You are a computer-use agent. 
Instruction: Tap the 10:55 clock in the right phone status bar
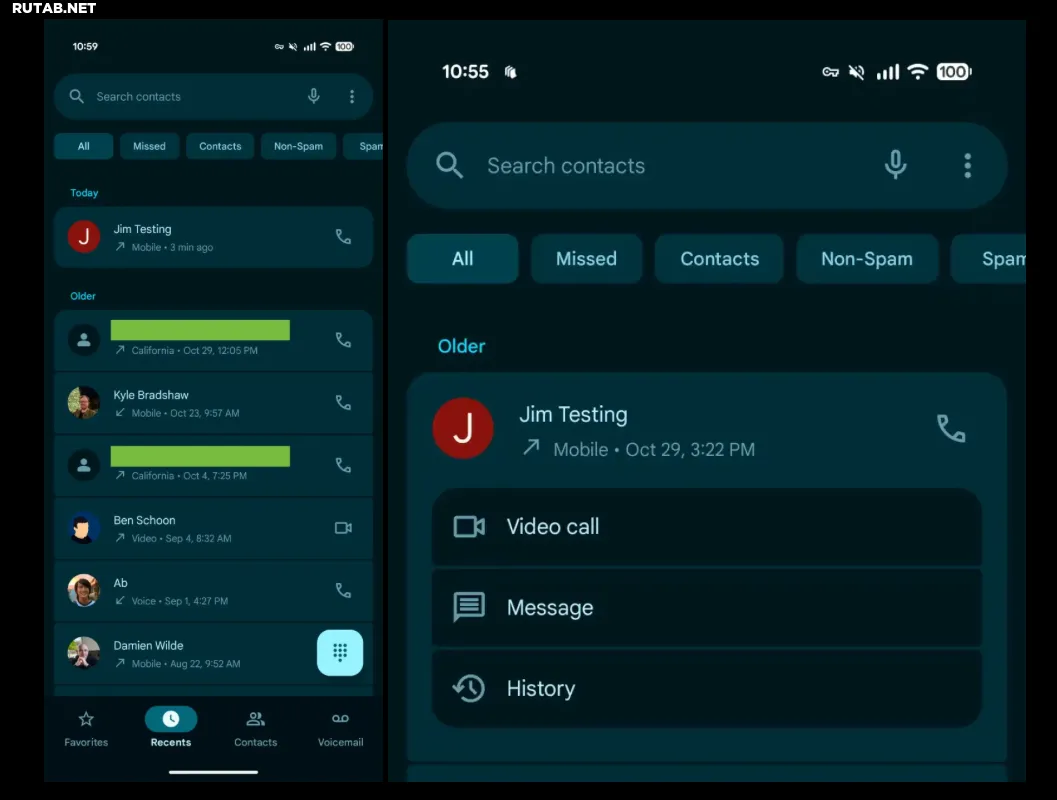point(465,71)
